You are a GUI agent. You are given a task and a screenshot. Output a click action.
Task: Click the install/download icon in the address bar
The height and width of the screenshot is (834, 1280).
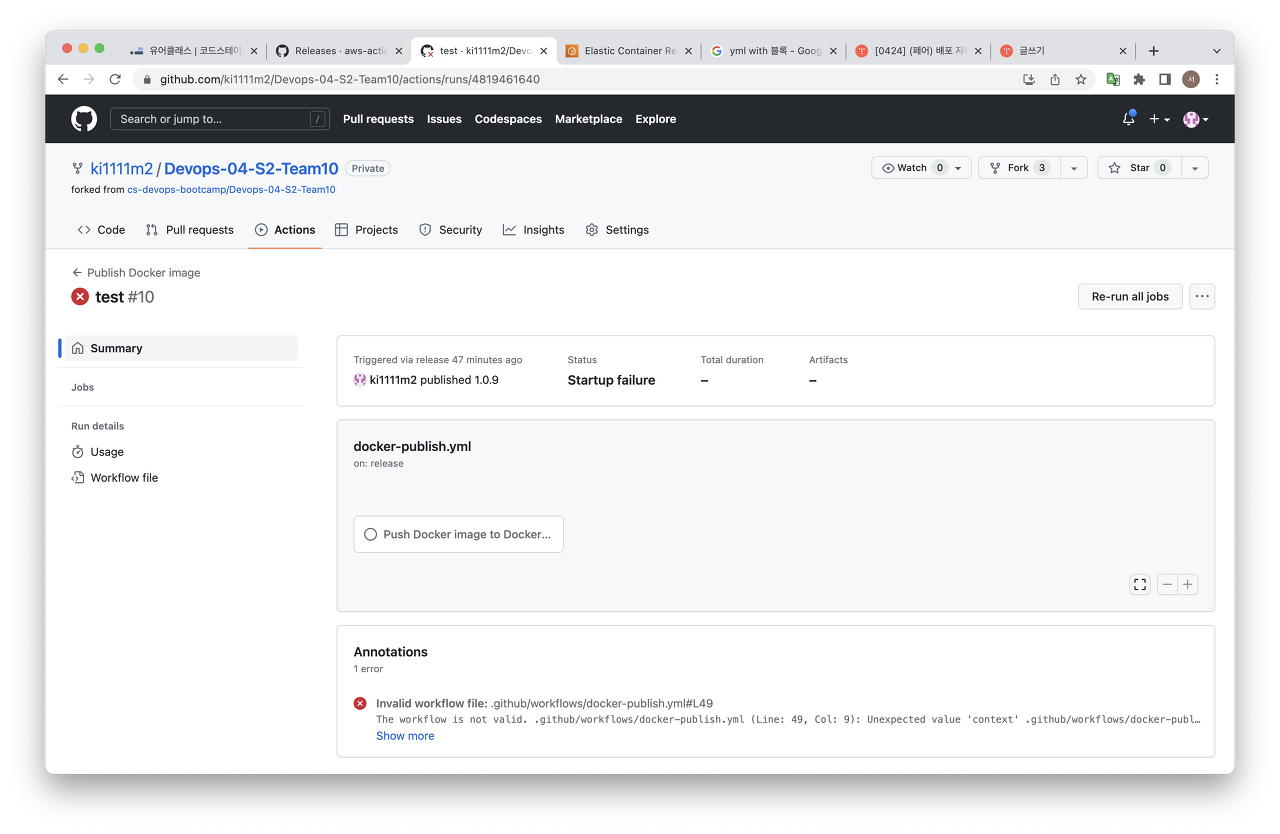(1029, 79)
